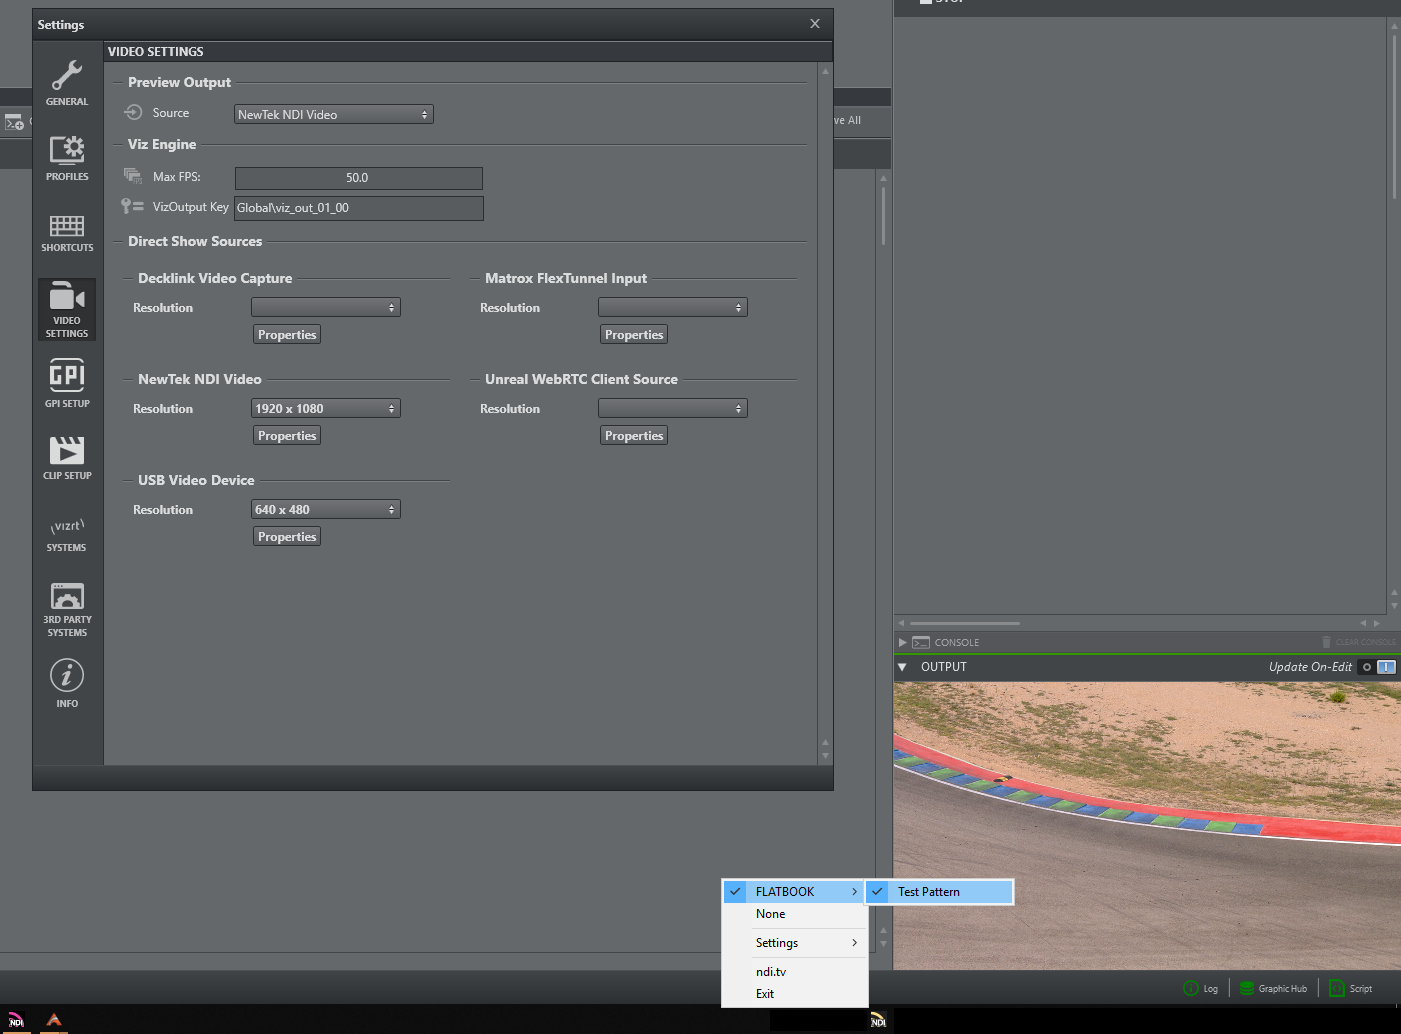Go to Clip Setup section
Screen dimensions: 1401x1034
(x=67, y=457)
